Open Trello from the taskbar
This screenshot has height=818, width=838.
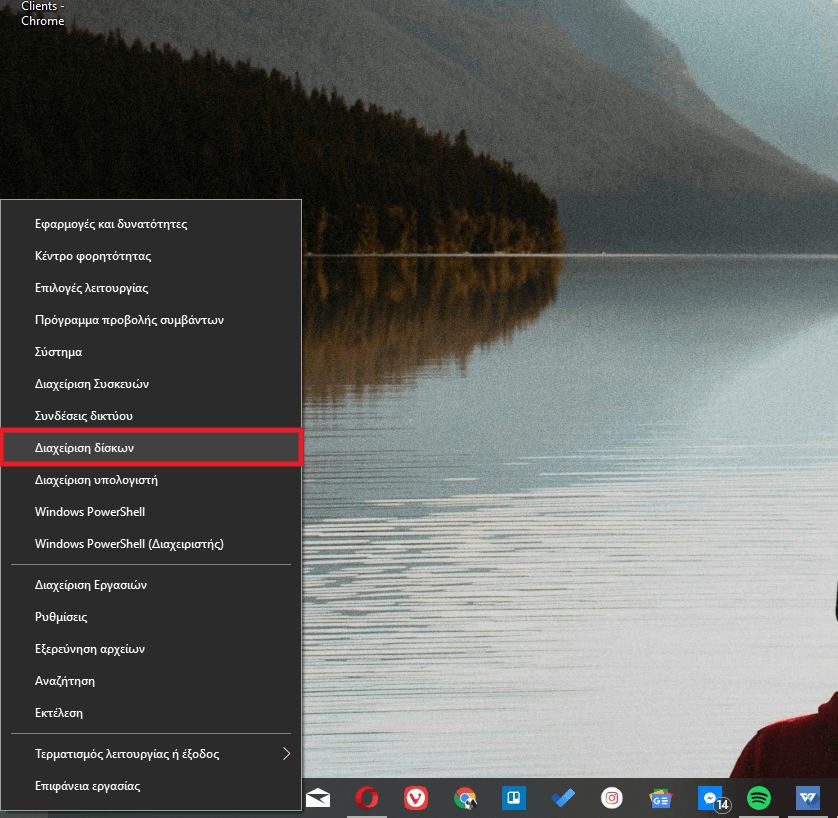click(514, 798)
